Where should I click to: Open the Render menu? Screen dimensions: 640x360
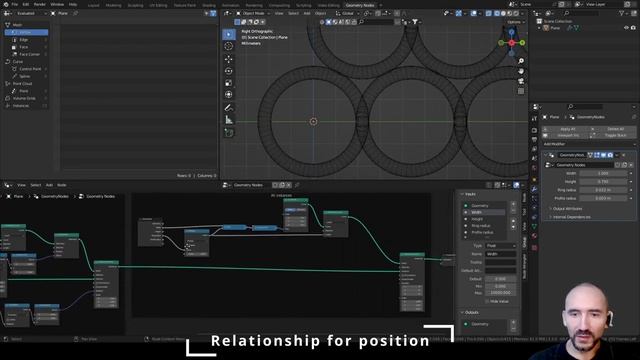pos(40,4)
